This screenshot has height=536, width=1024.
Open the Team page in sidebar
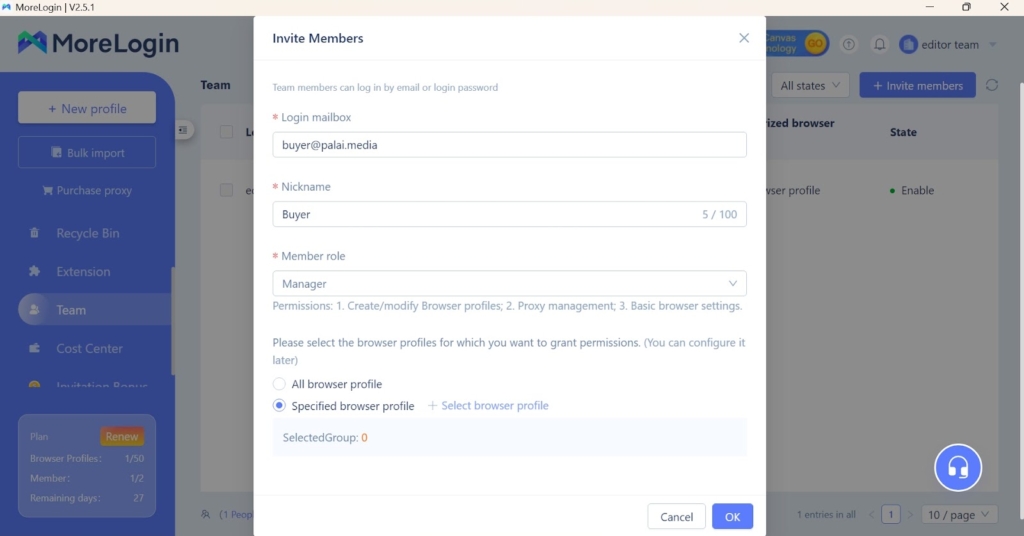(70, 310)
